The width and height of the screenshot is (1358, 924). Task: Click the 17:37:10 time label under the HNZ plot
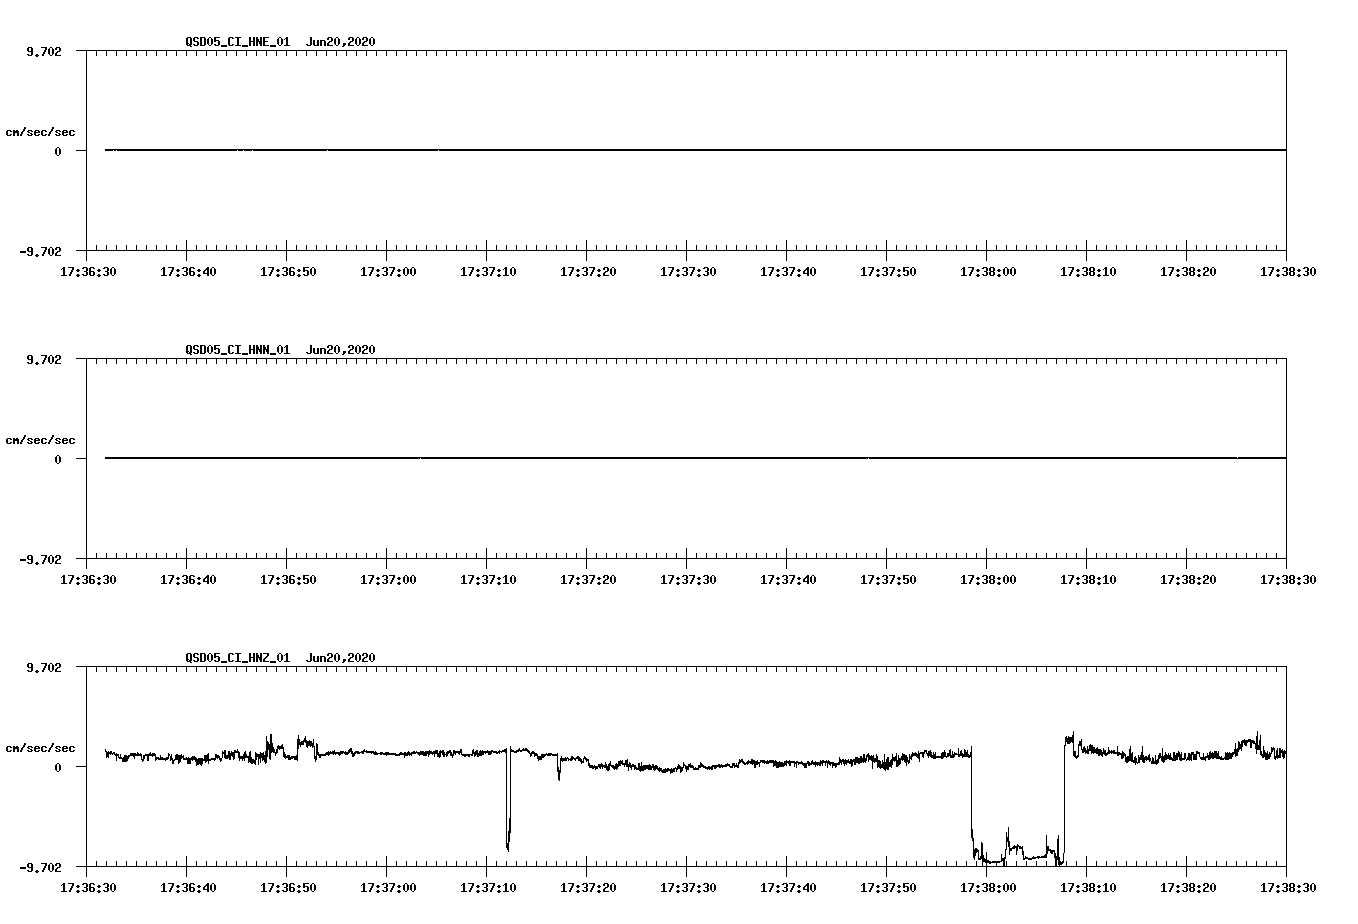click(x=488, y=887)
